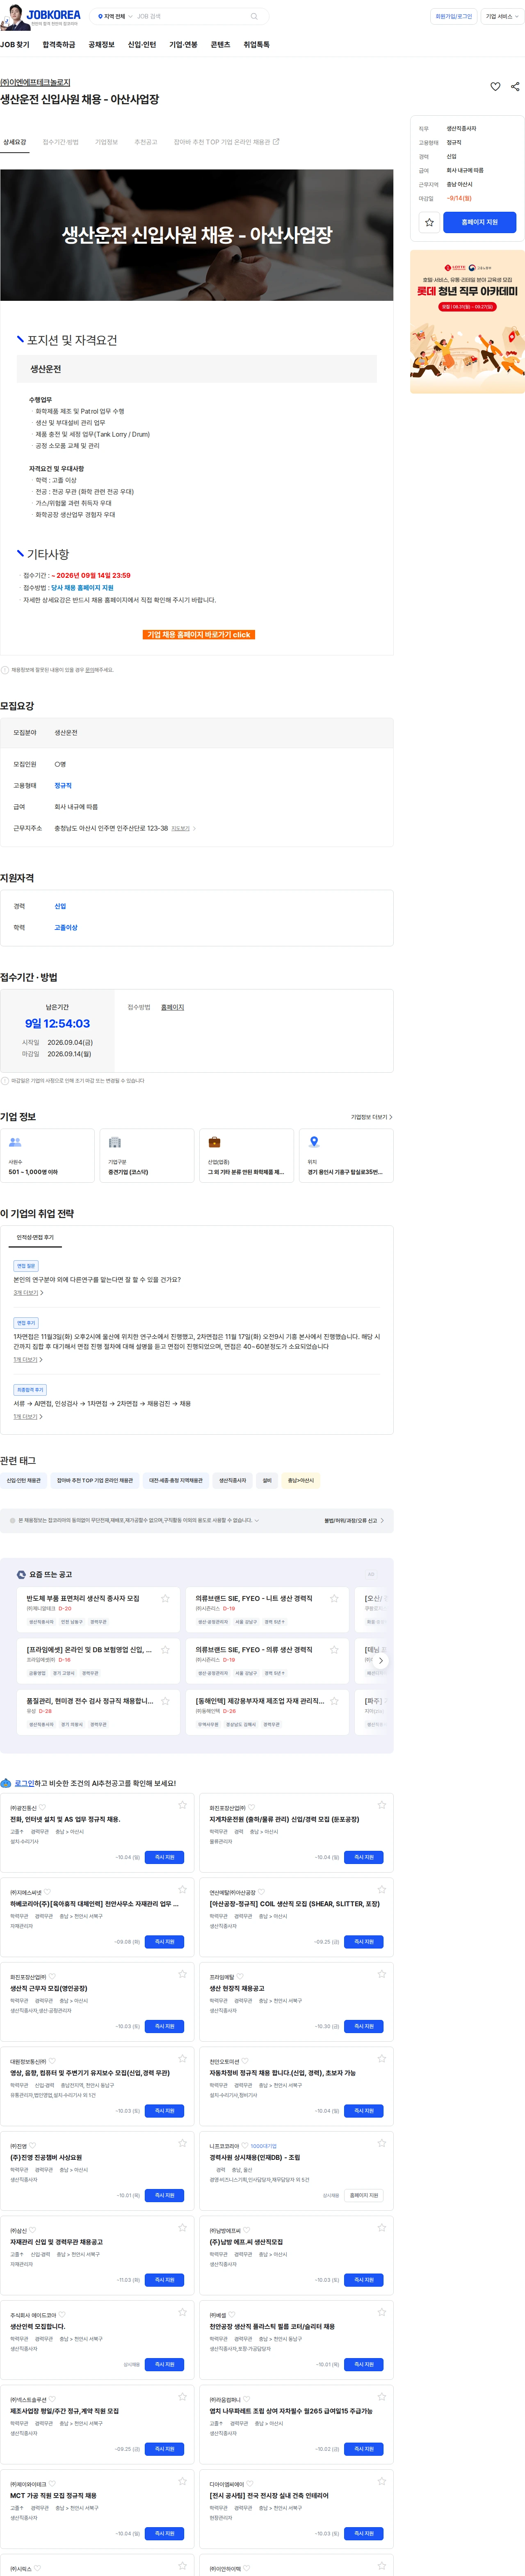Click 기업 채용 홈페이지 바로가기 click
525x2576 pixels.
pos(199,634)
